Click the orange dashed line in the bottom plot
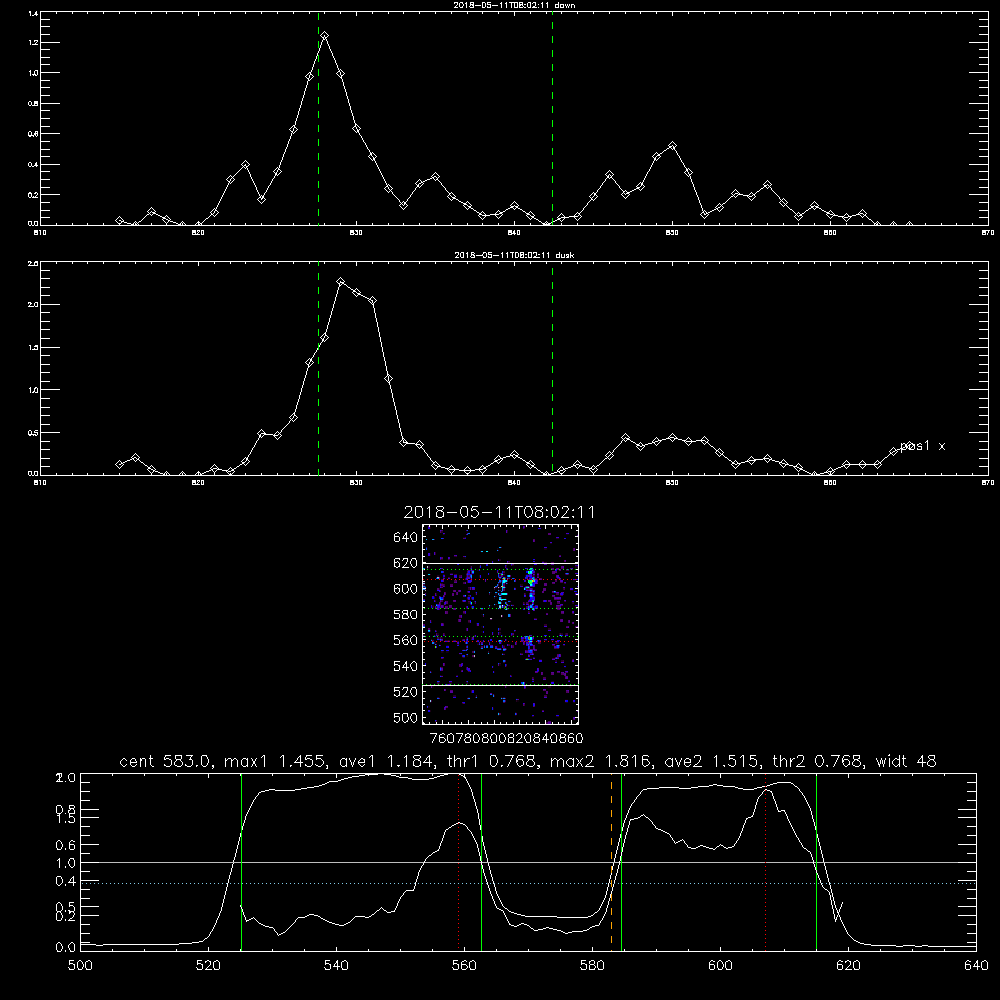Image resolution: width=1000 pixels, height=1000 pixels. tap(612, 861)
